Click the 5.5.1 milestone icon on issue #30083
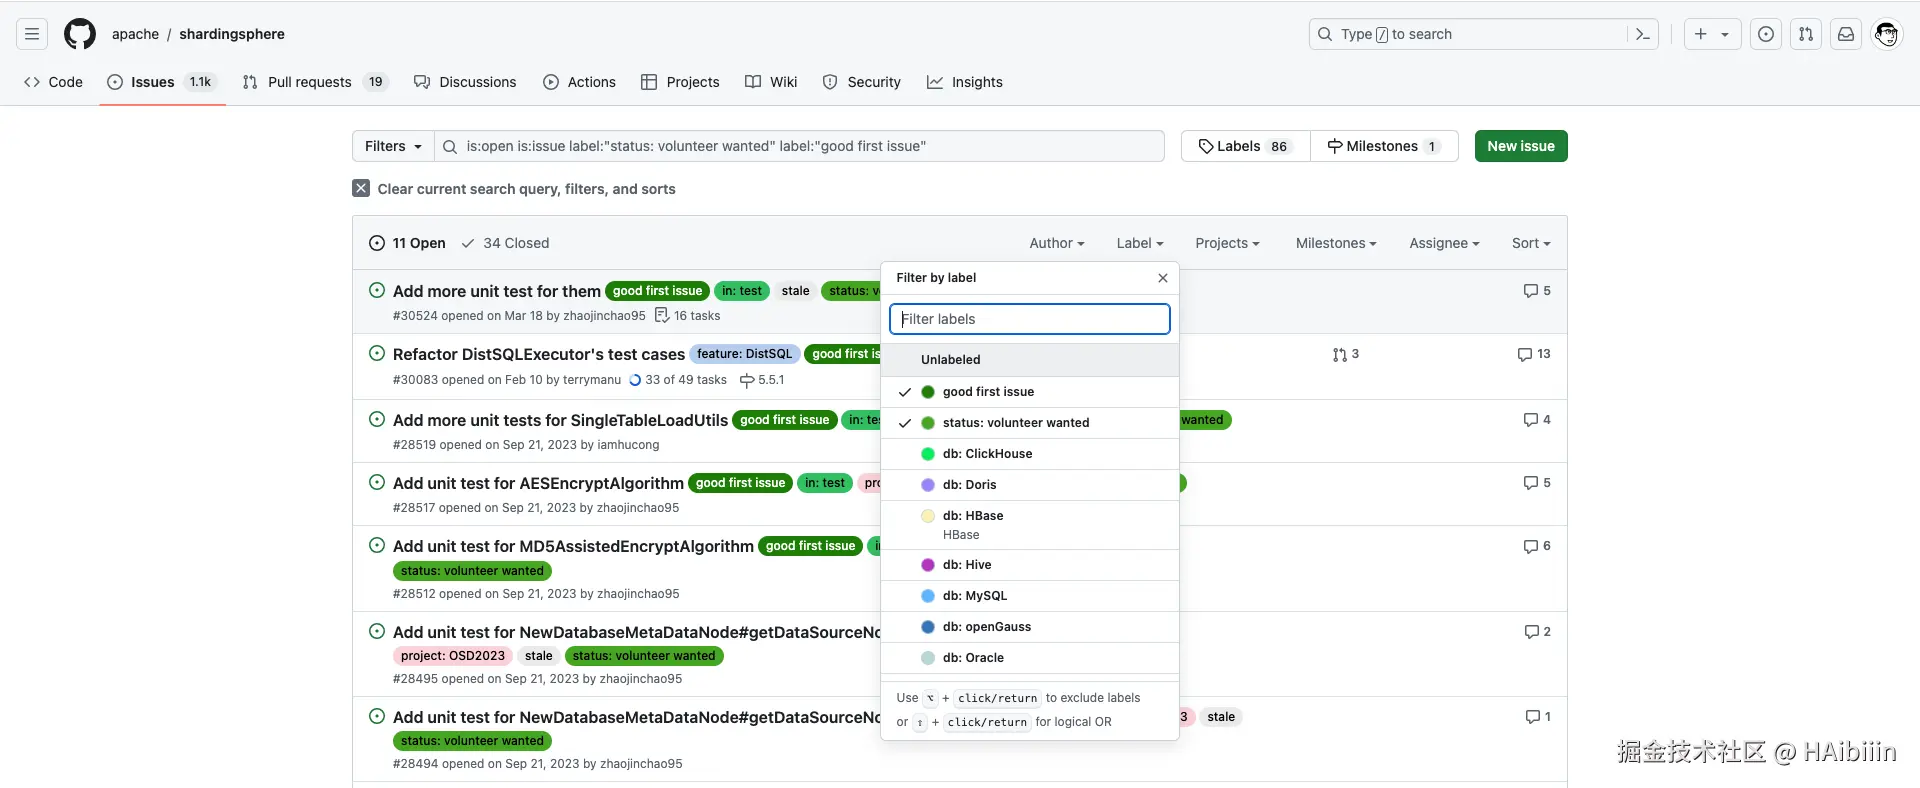The image size is (1920, 788). tap(747, 380)
